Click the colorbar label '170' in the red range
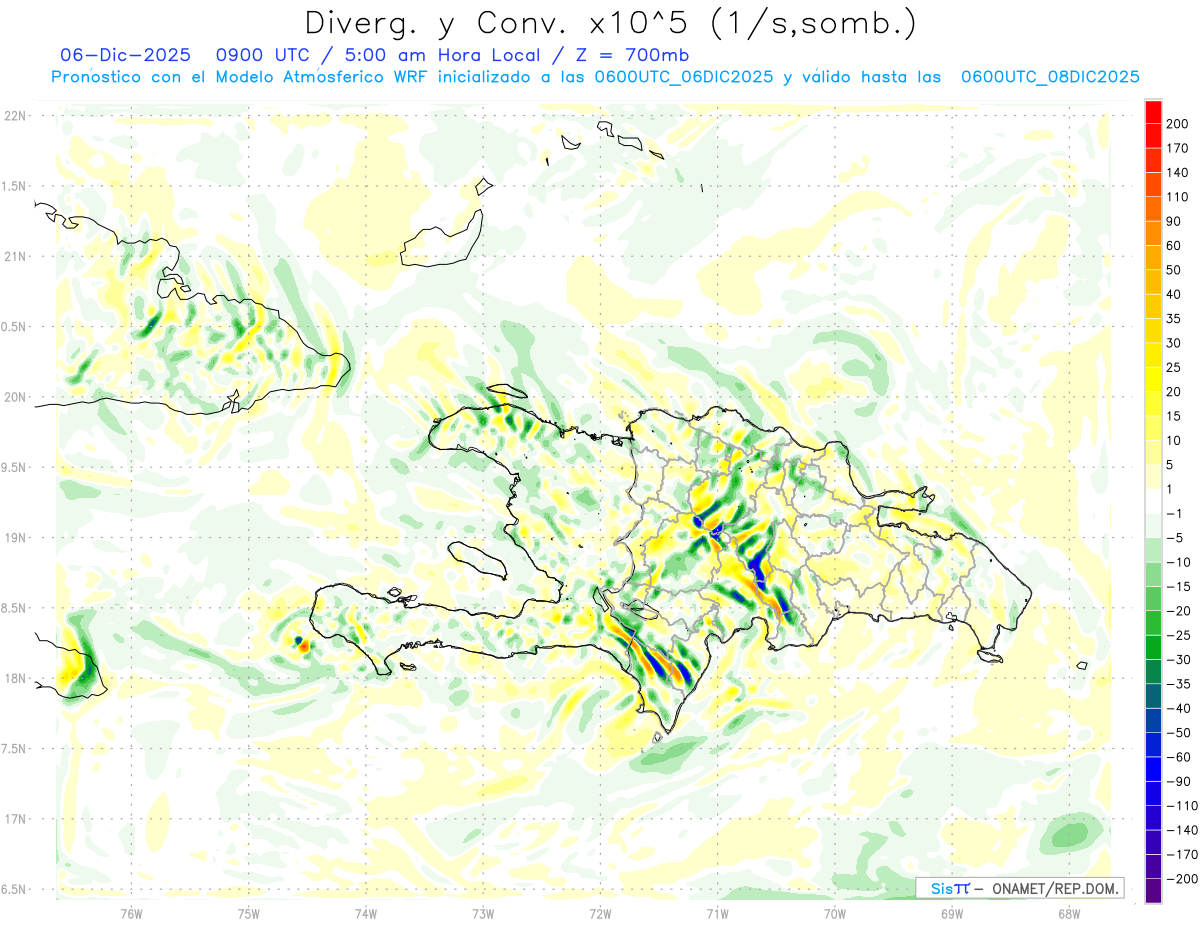This screenshot has width=1200, height=927. click(x=1177, y=148)
